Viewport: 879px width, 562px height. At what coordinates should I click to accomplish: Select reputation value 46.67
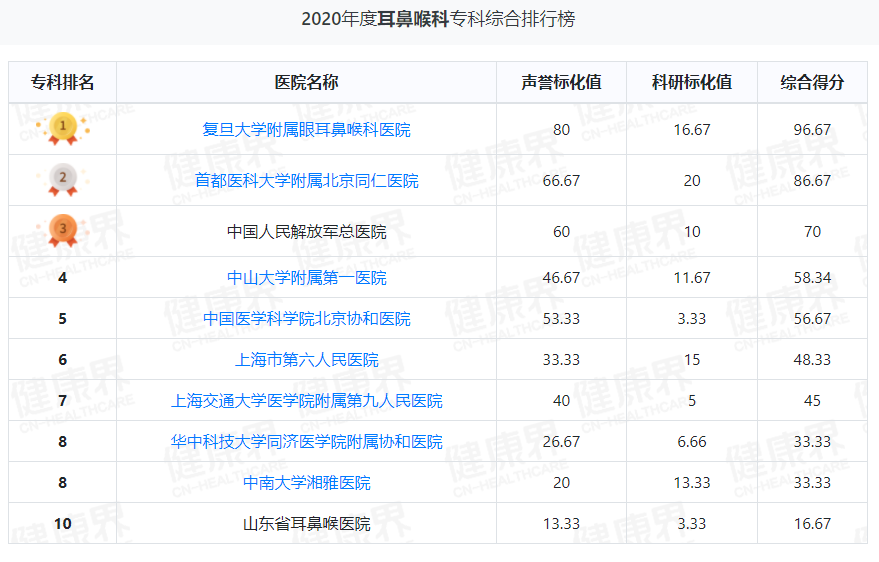[561, 277]
